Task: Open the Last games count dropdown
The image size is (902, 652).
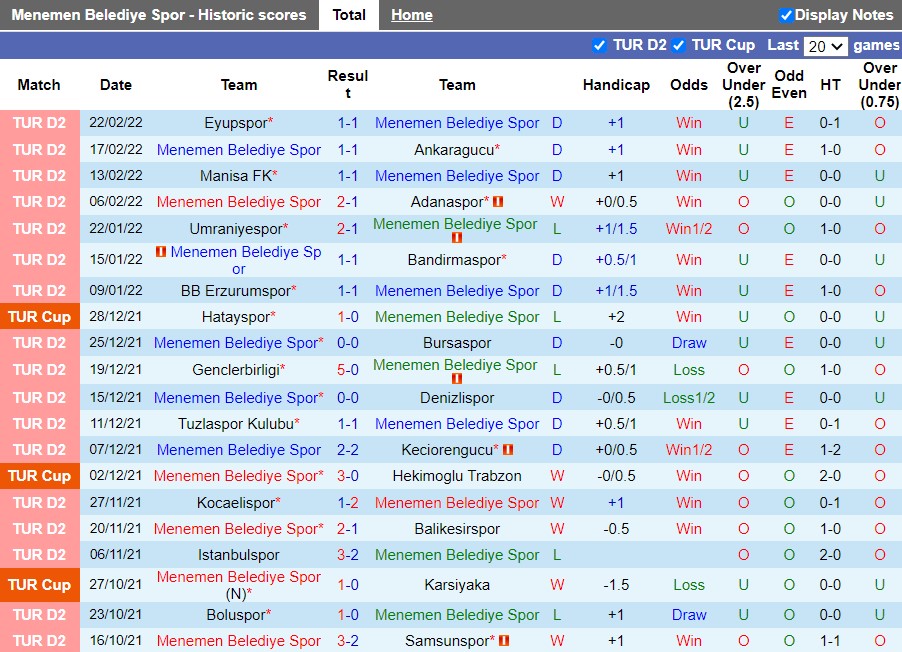Action: point(825,46)
